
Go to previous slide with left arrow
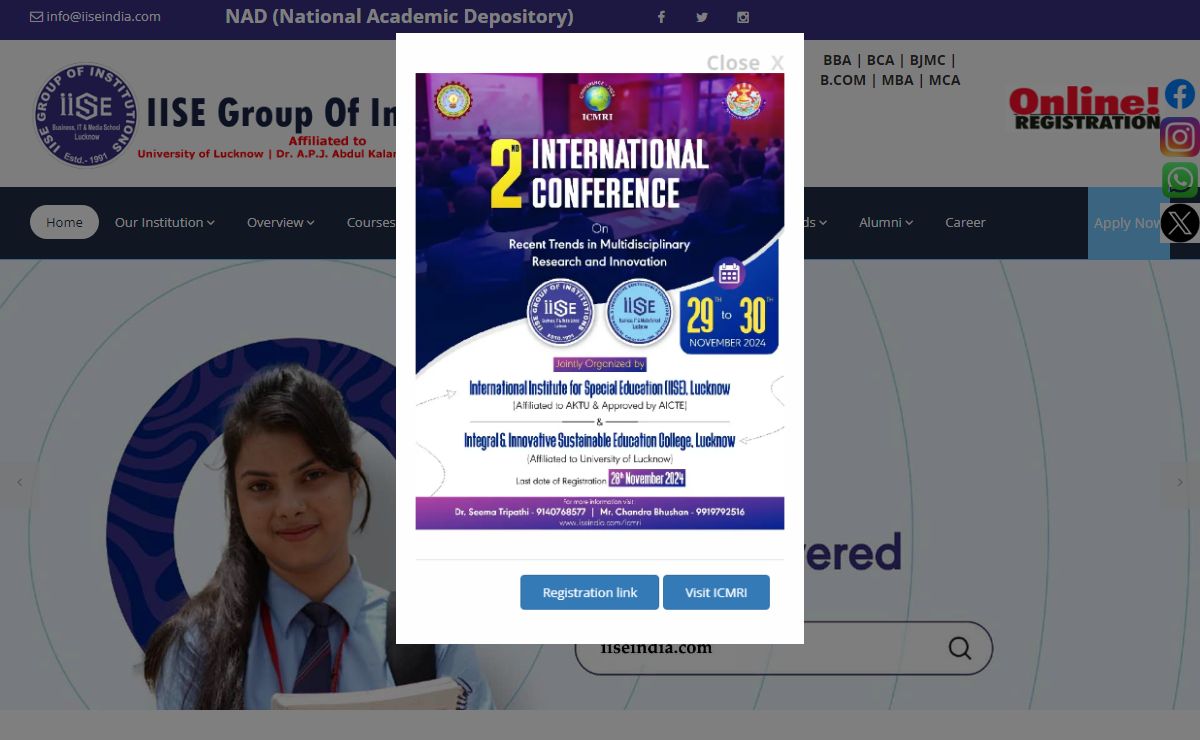pos(19,482)
